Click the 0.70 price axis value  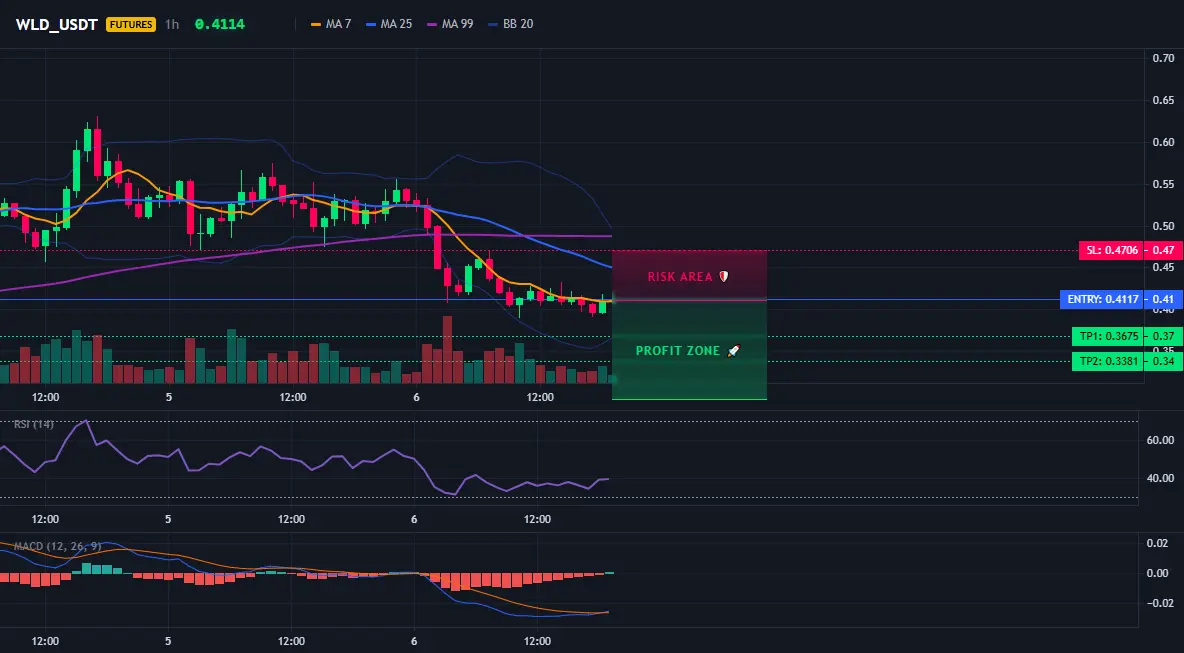pos(1163,58)
